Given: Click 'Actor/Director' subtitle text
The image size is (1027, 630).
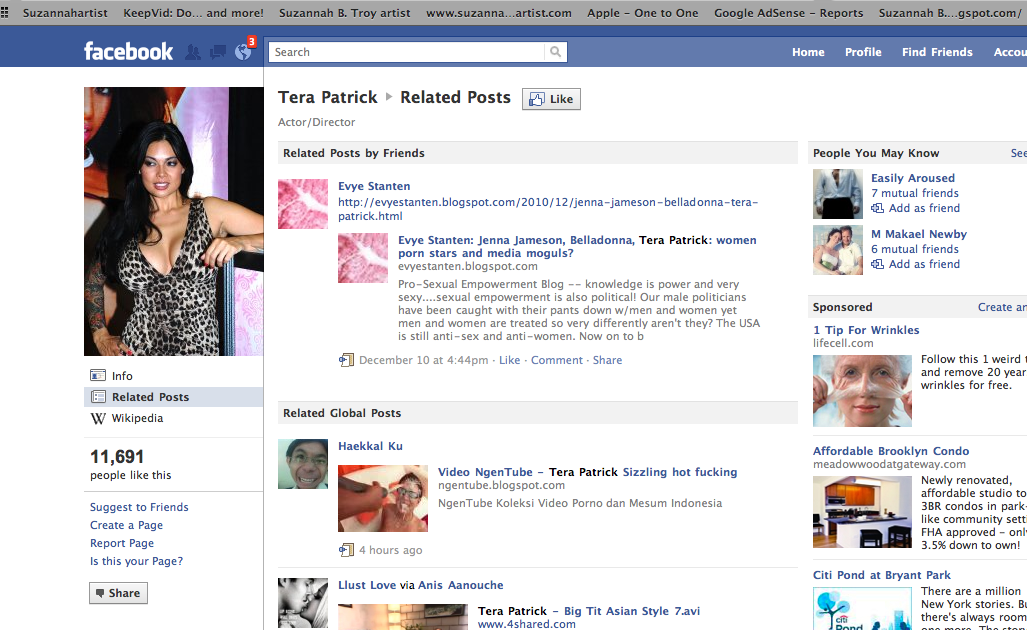Looking at the screenshot, I should (x=316, y=122).
